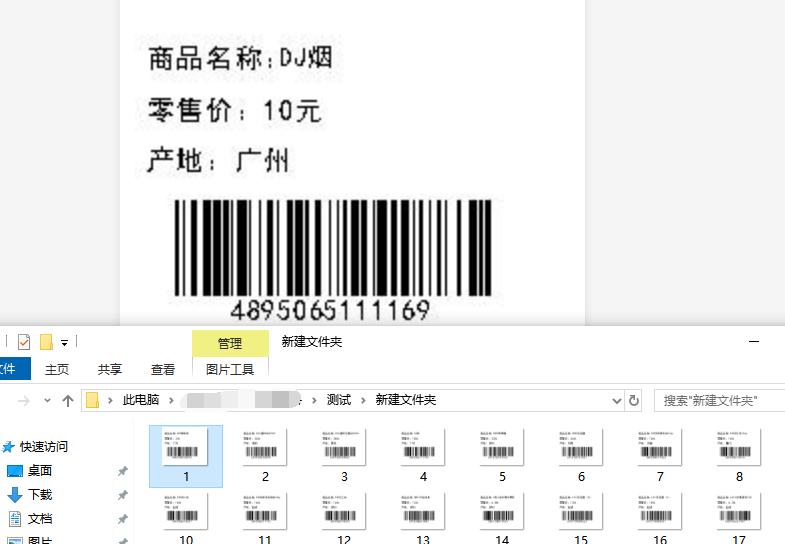Image resolution: width=785 pixels, height=544 pixels.
Task: Click 商品名称:DJ烟 text in image viewer
Action: pos(240,58)
